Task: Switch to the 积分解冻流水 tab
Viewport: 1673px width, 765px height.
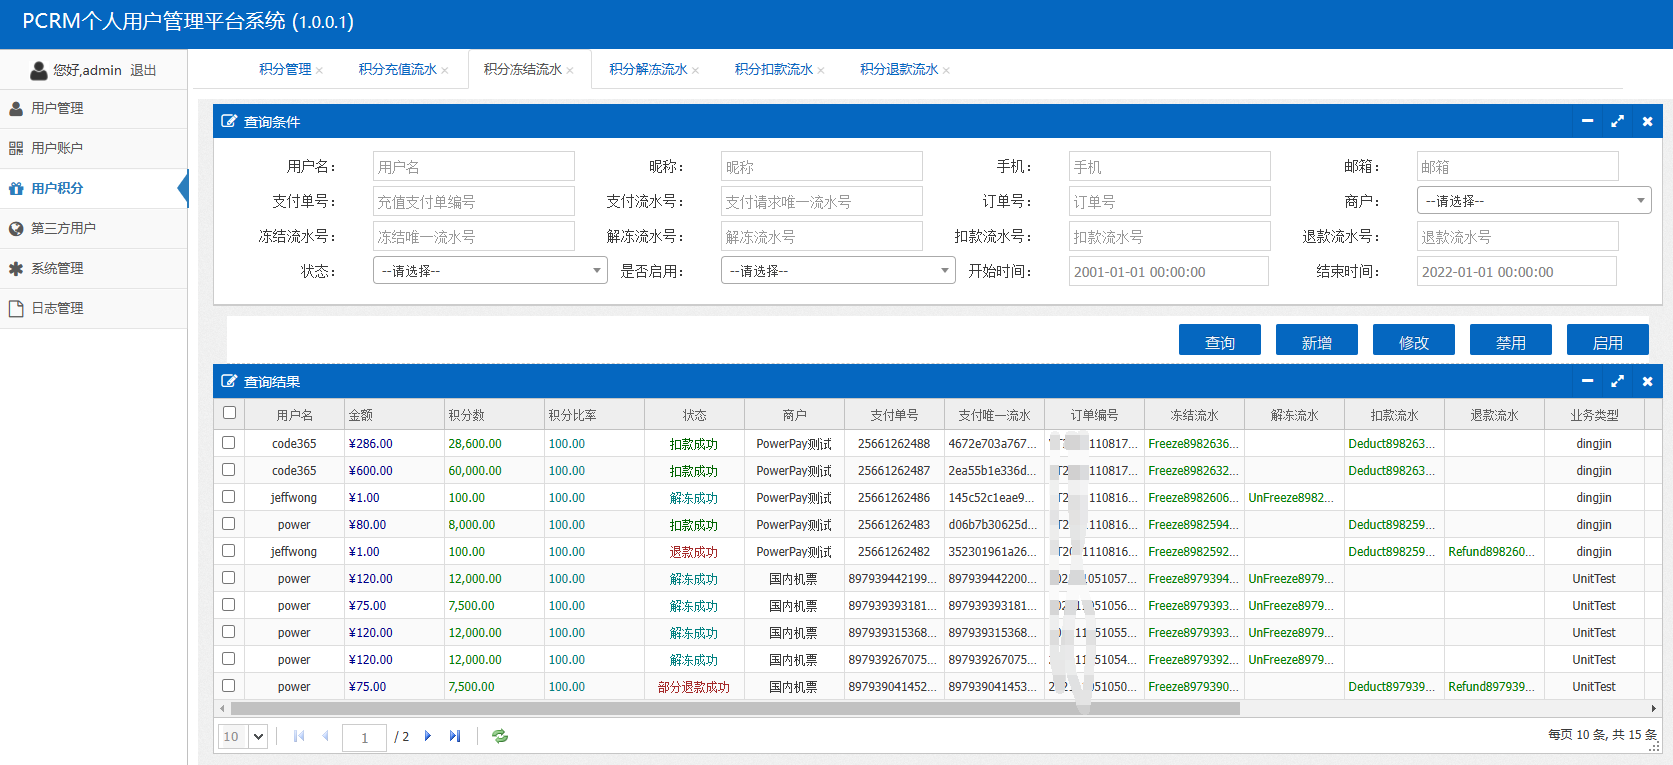Action: pyautogui.click(x=648, y=69)
